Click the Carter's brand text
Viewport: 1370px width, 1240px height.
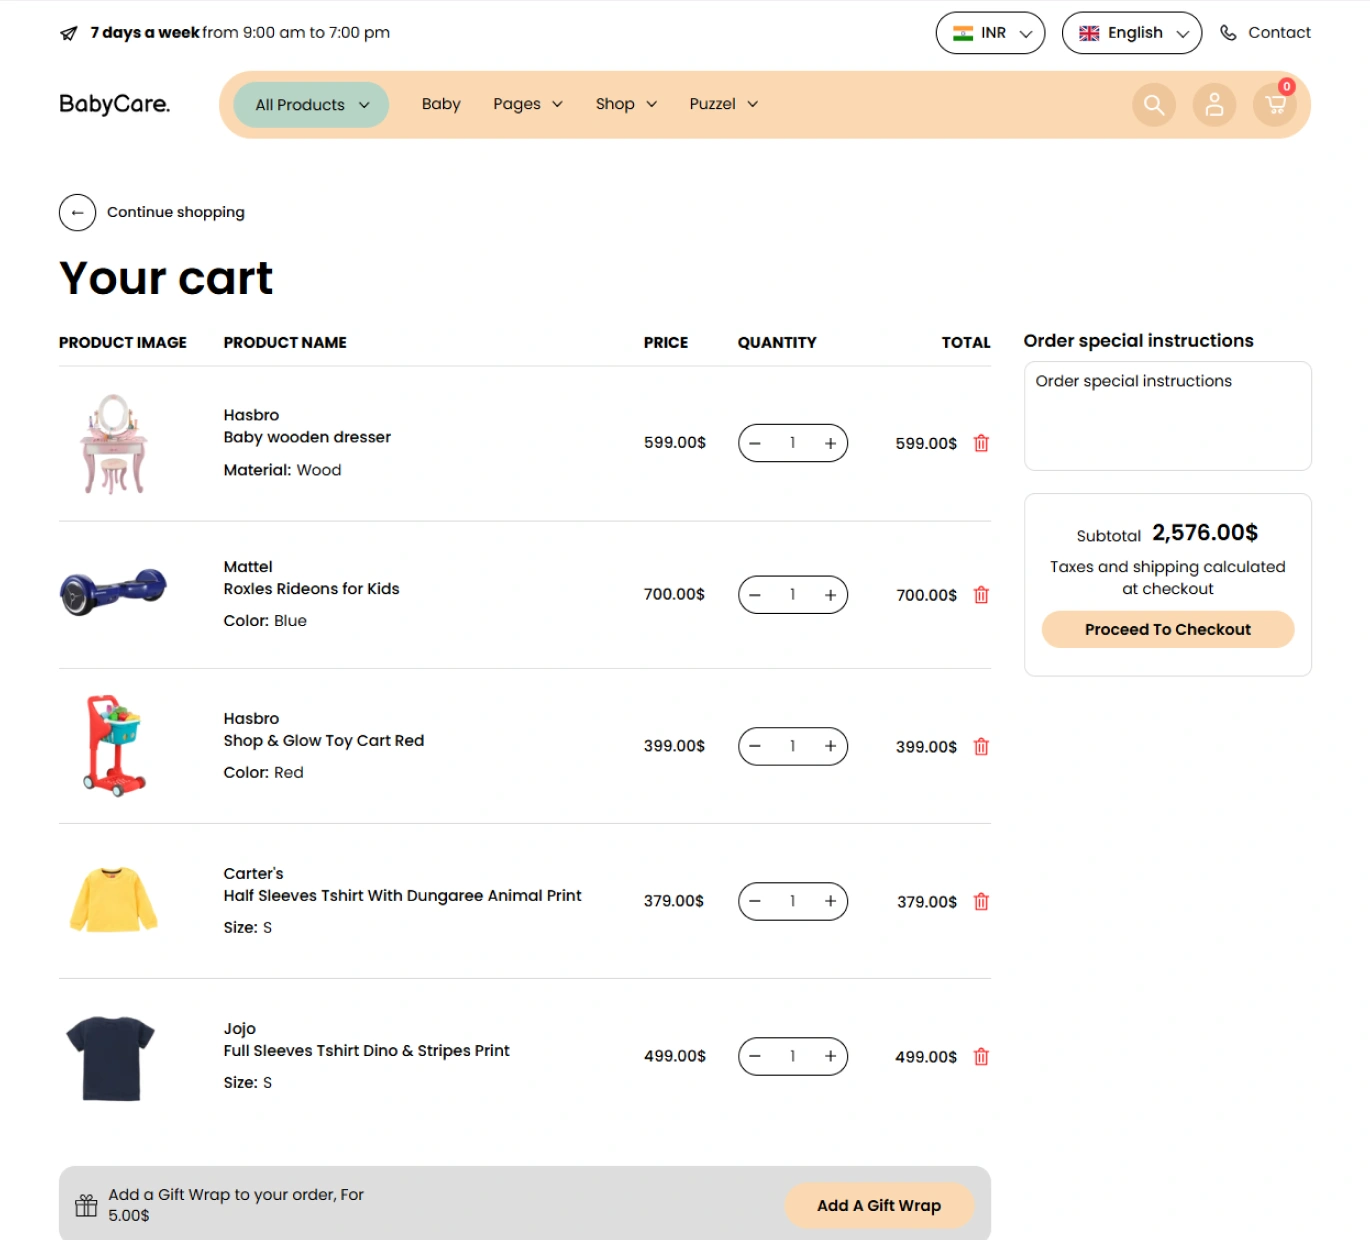tap(253, 874)
